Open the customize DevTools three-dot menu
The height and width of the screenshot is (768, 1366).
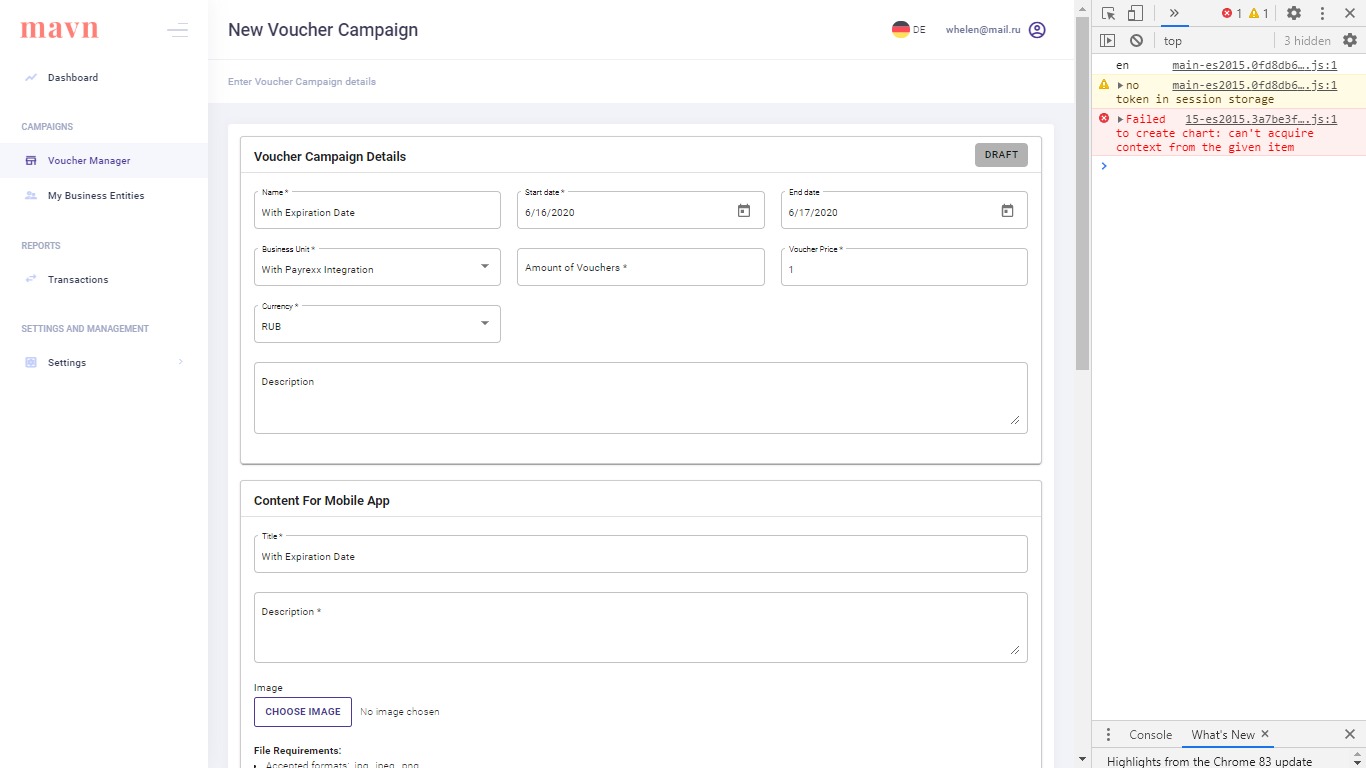point(1321,13)
